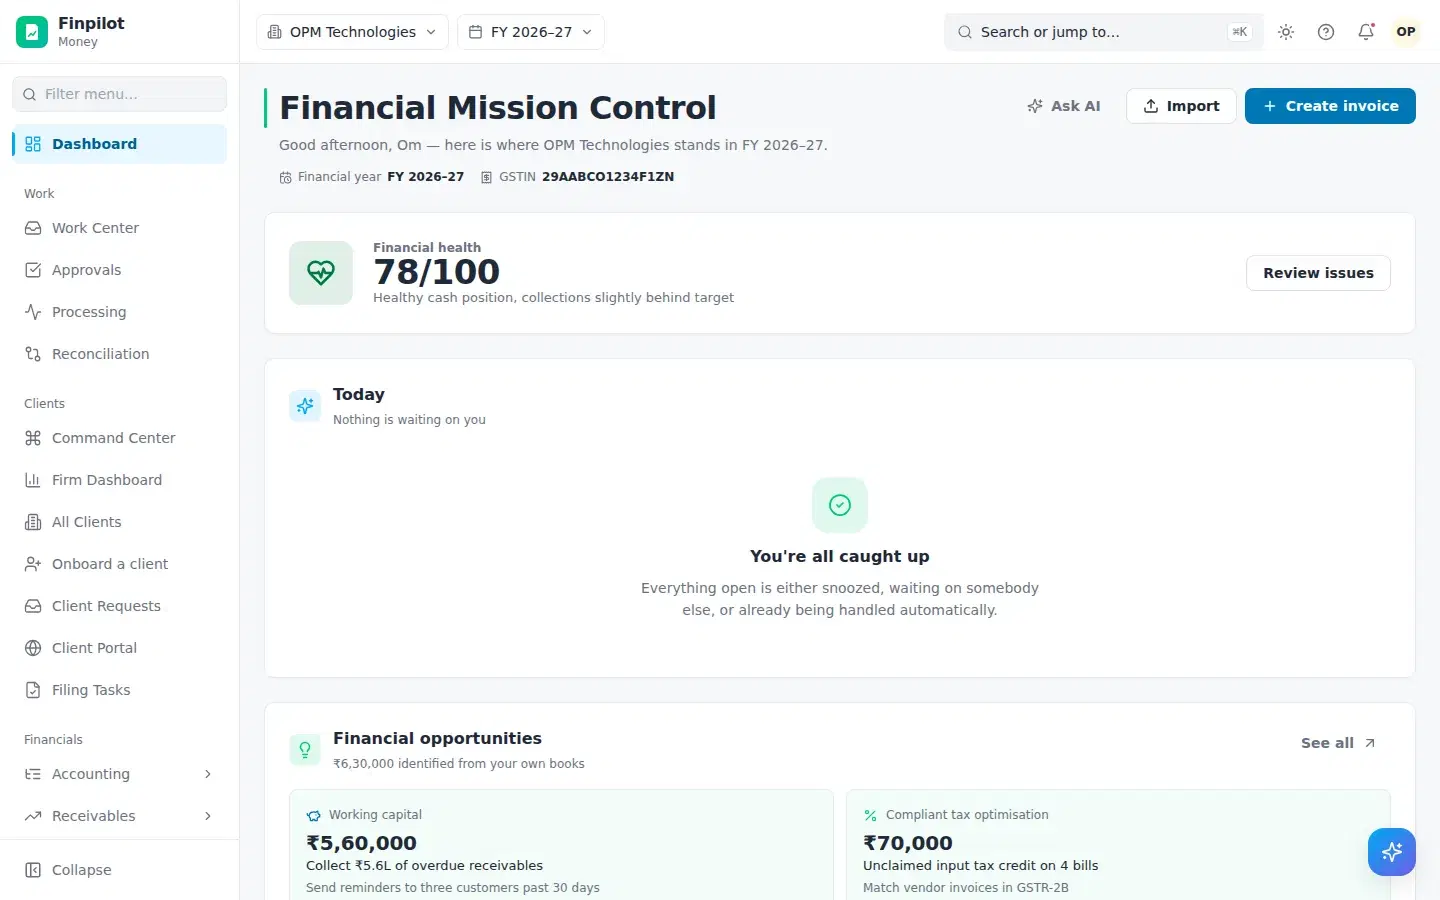Click the Client Portal globe icon
The width and height of the screenshot is (1440, 900).
pyautogui.click(x=33, y=648)
